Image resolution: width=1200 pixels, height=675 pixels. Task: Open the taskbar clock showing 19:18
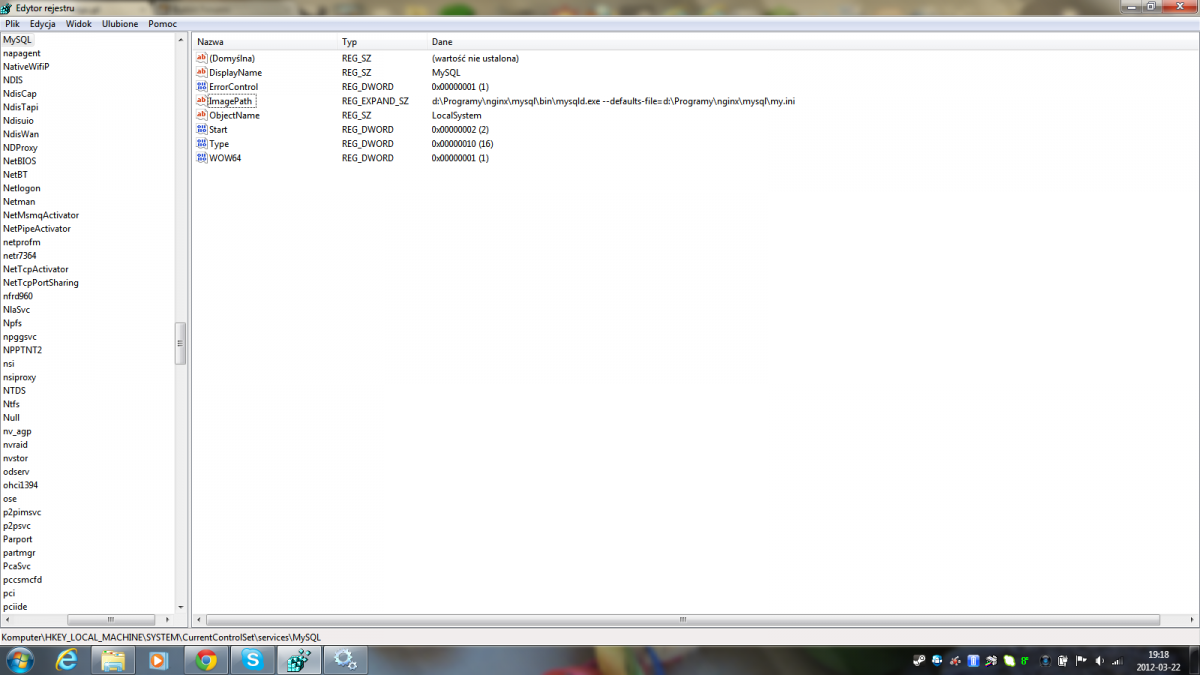1159,660
